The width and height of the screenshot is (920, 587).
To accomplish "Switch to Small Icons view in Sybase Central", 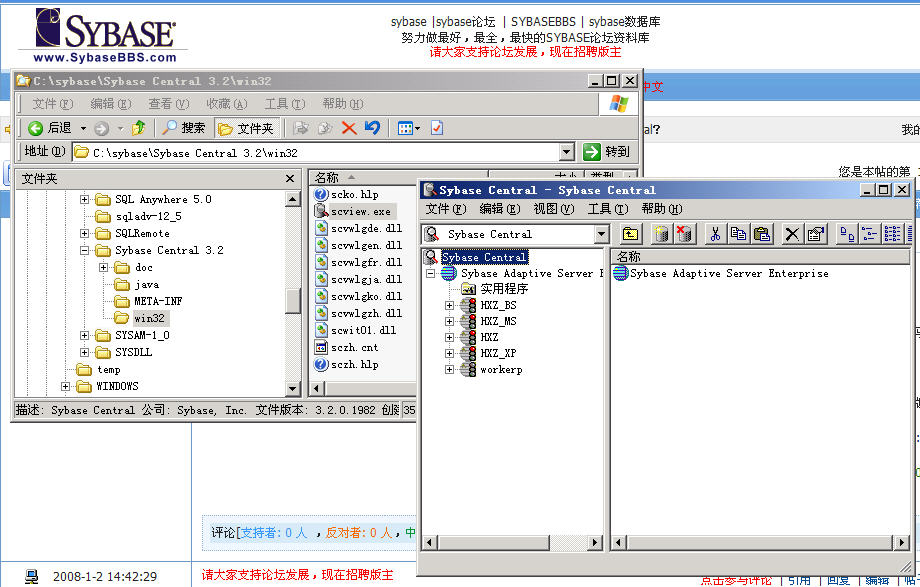I will click(x=870, y=234).
